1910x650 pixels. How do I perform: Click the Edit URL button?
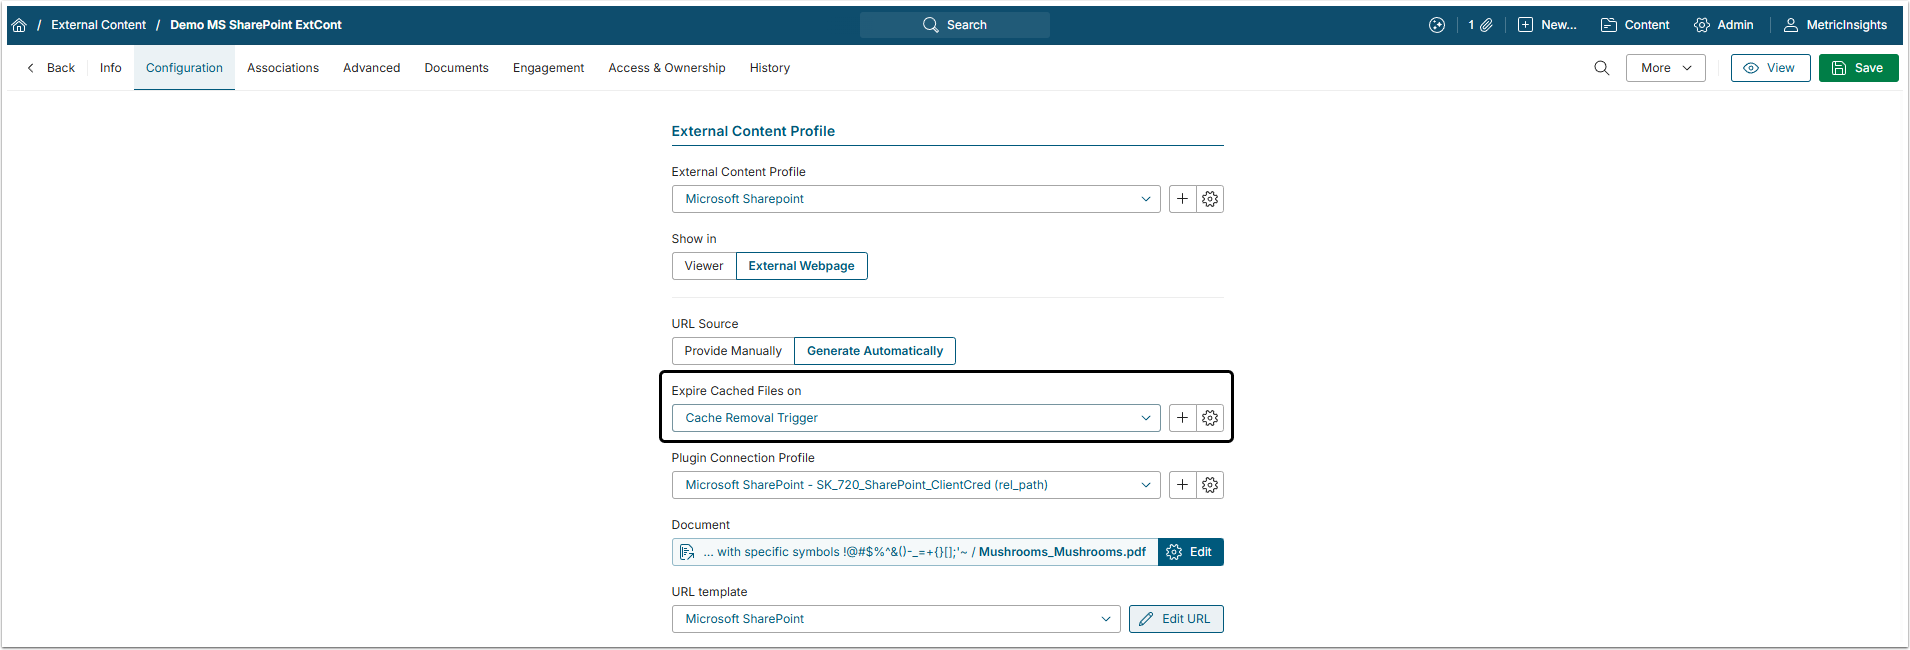point(1176,619)
